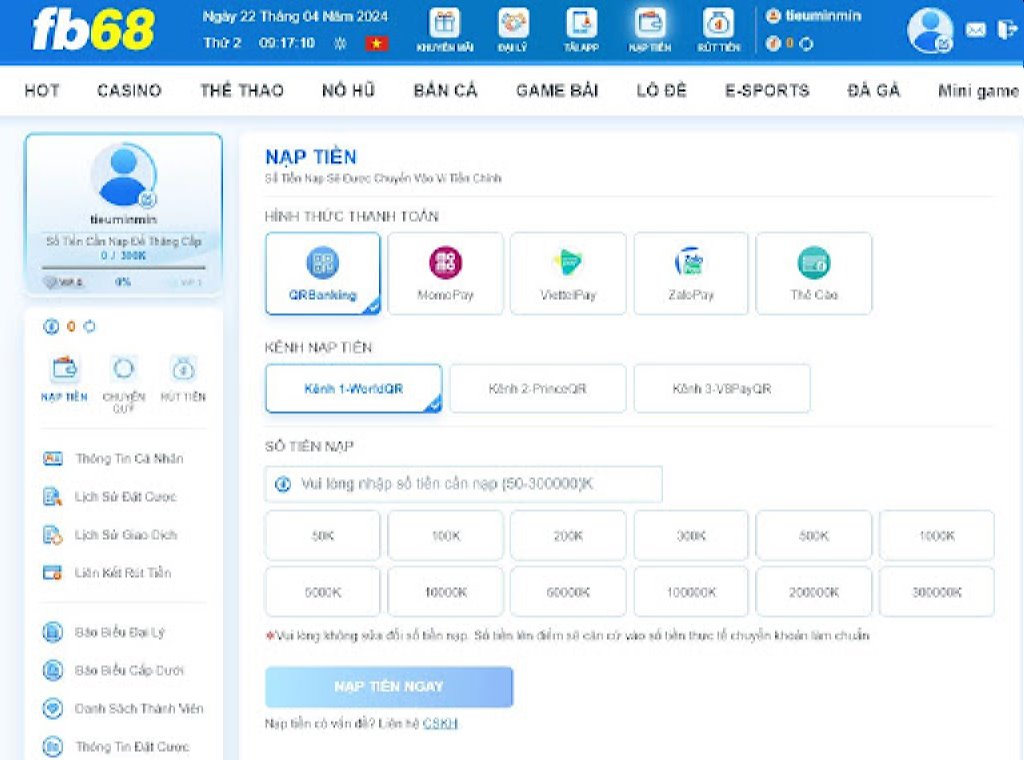Image resolution: width=1024 pixels, height=760 pixels.
Task: Go to the E-SPORTS menu item
Action: pos(767,90)
